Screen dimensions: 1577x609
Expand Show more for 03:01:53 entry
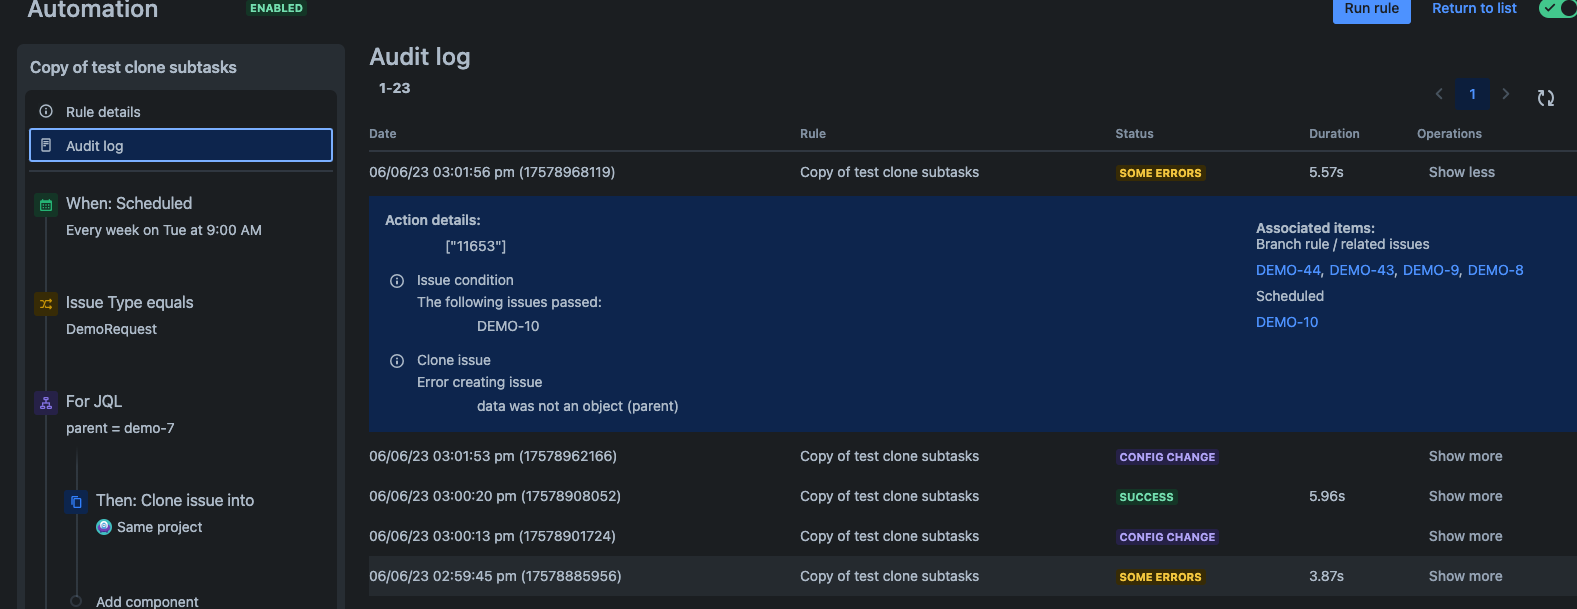coord(1465,456)
